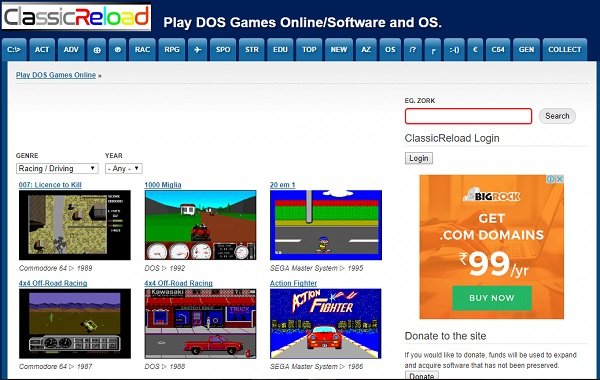Open DOS 4x4 Off-Road Racing title link
The height and width of the screenshot is (380, 600).
click(178, 283)
